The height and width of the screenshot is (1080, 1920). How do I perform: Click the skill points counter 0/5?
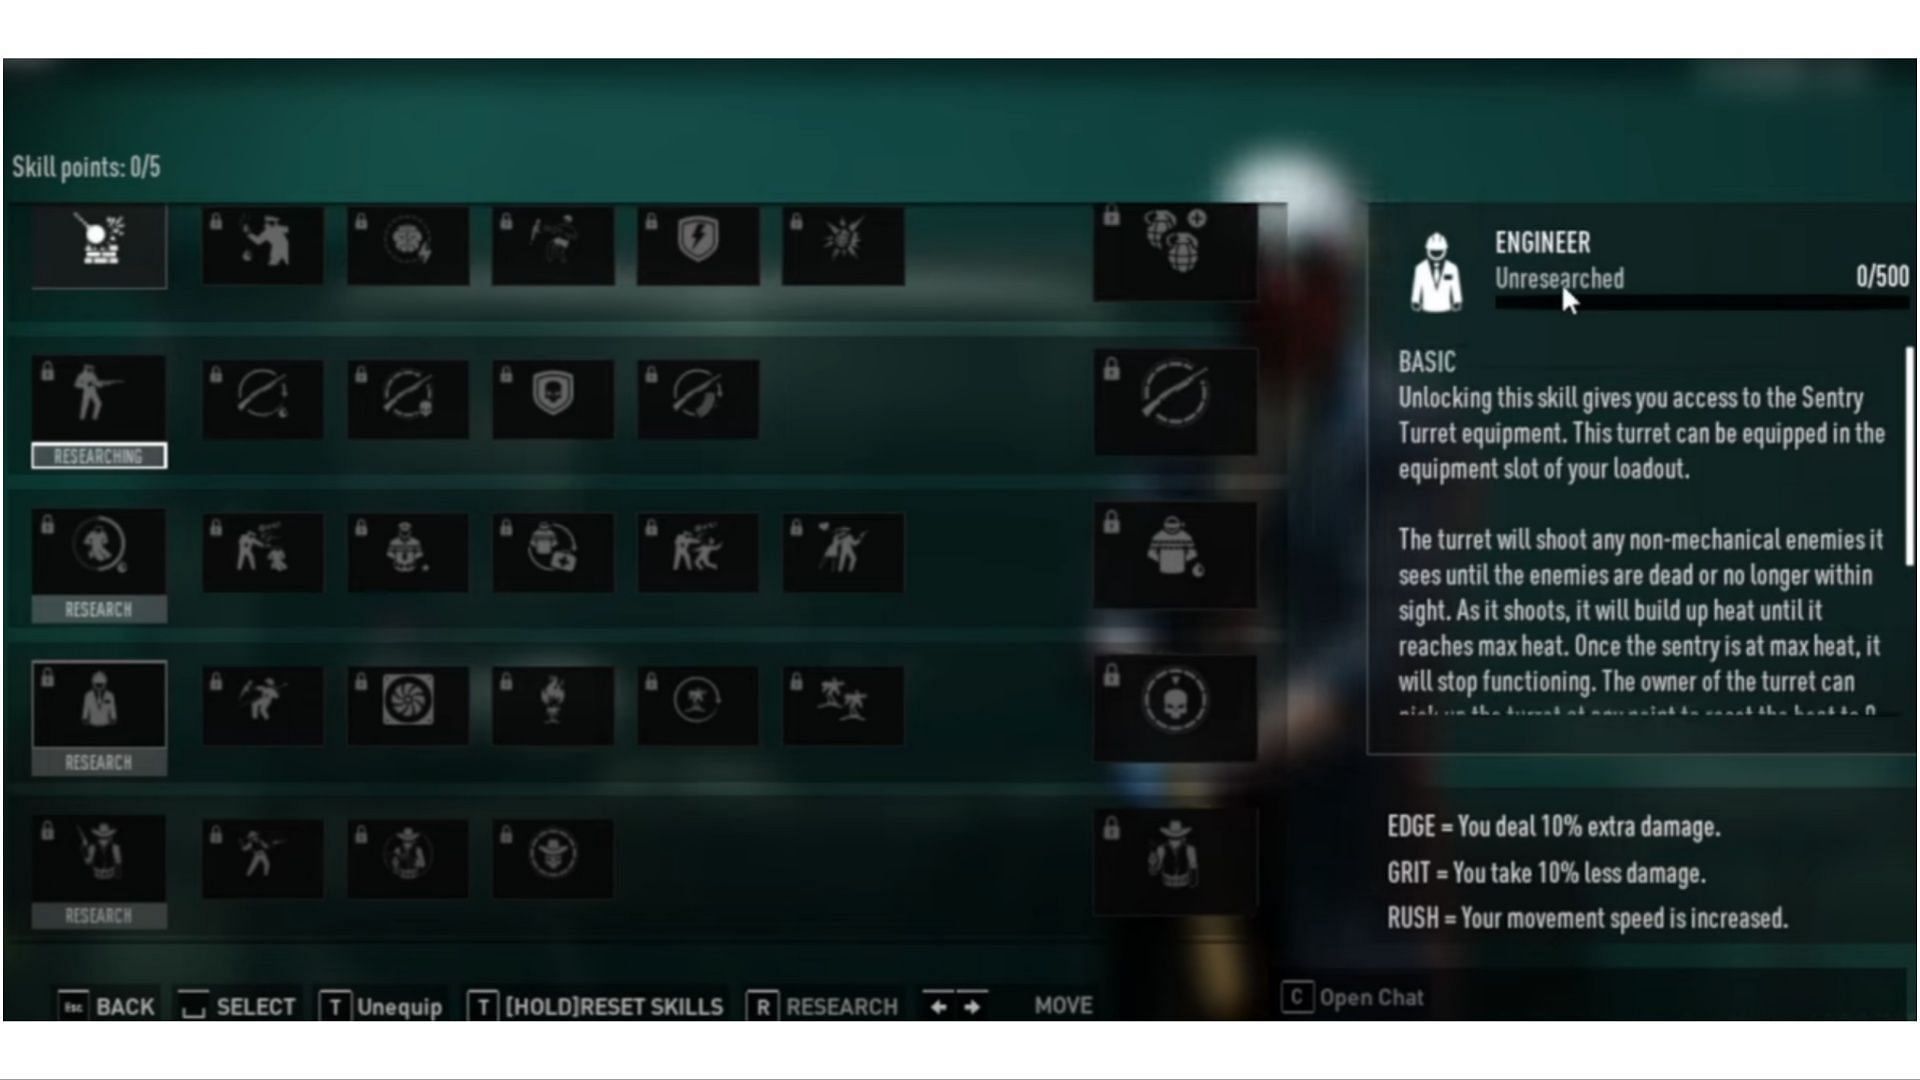tap(88, 165)
